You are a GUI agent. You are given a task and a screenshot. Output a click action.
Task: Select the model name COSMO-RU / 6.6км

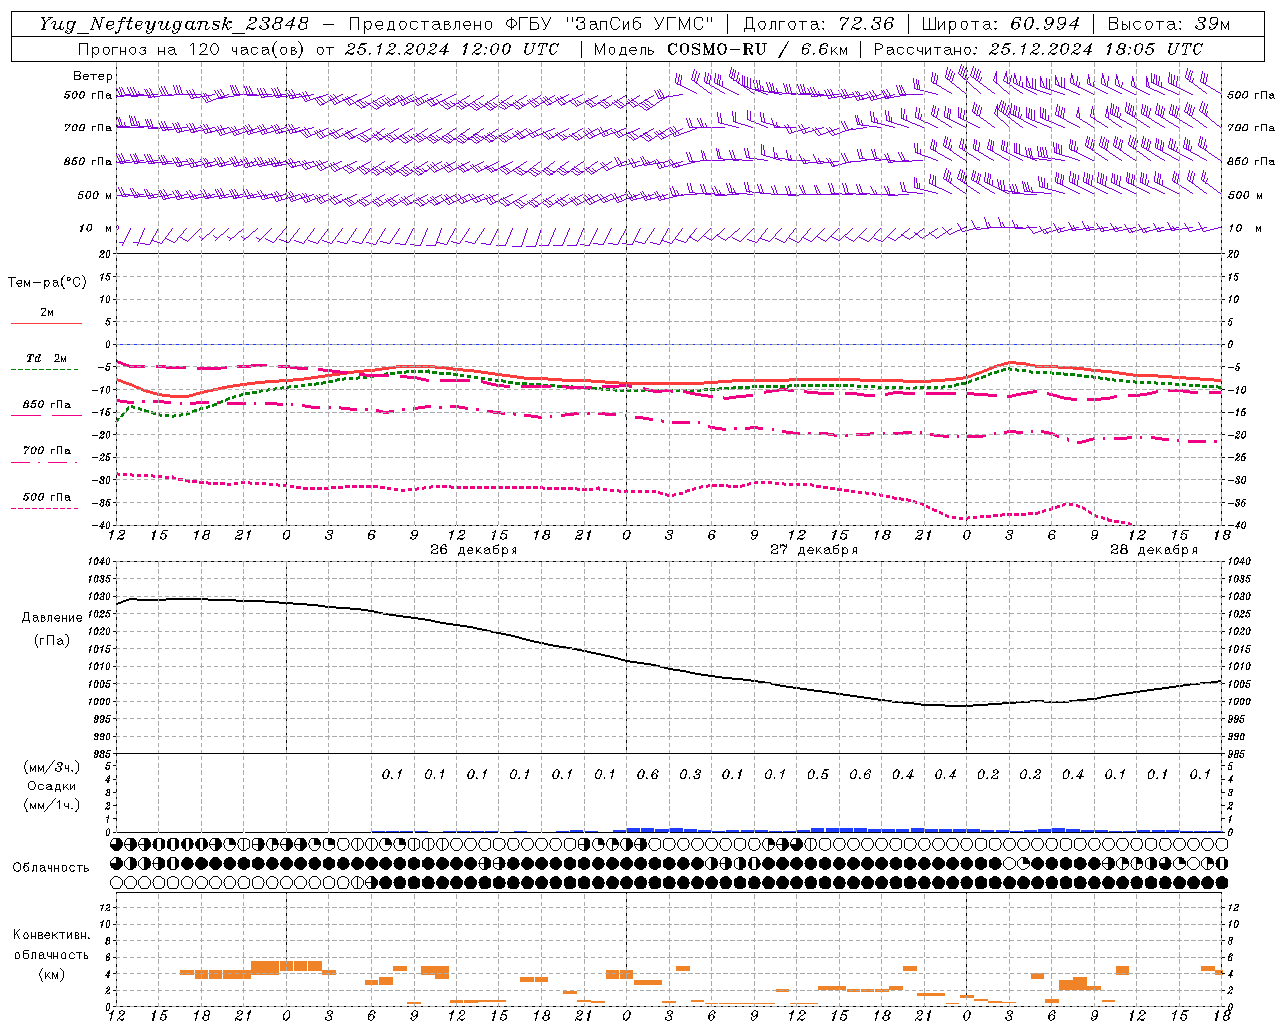(x=757, y=49)
